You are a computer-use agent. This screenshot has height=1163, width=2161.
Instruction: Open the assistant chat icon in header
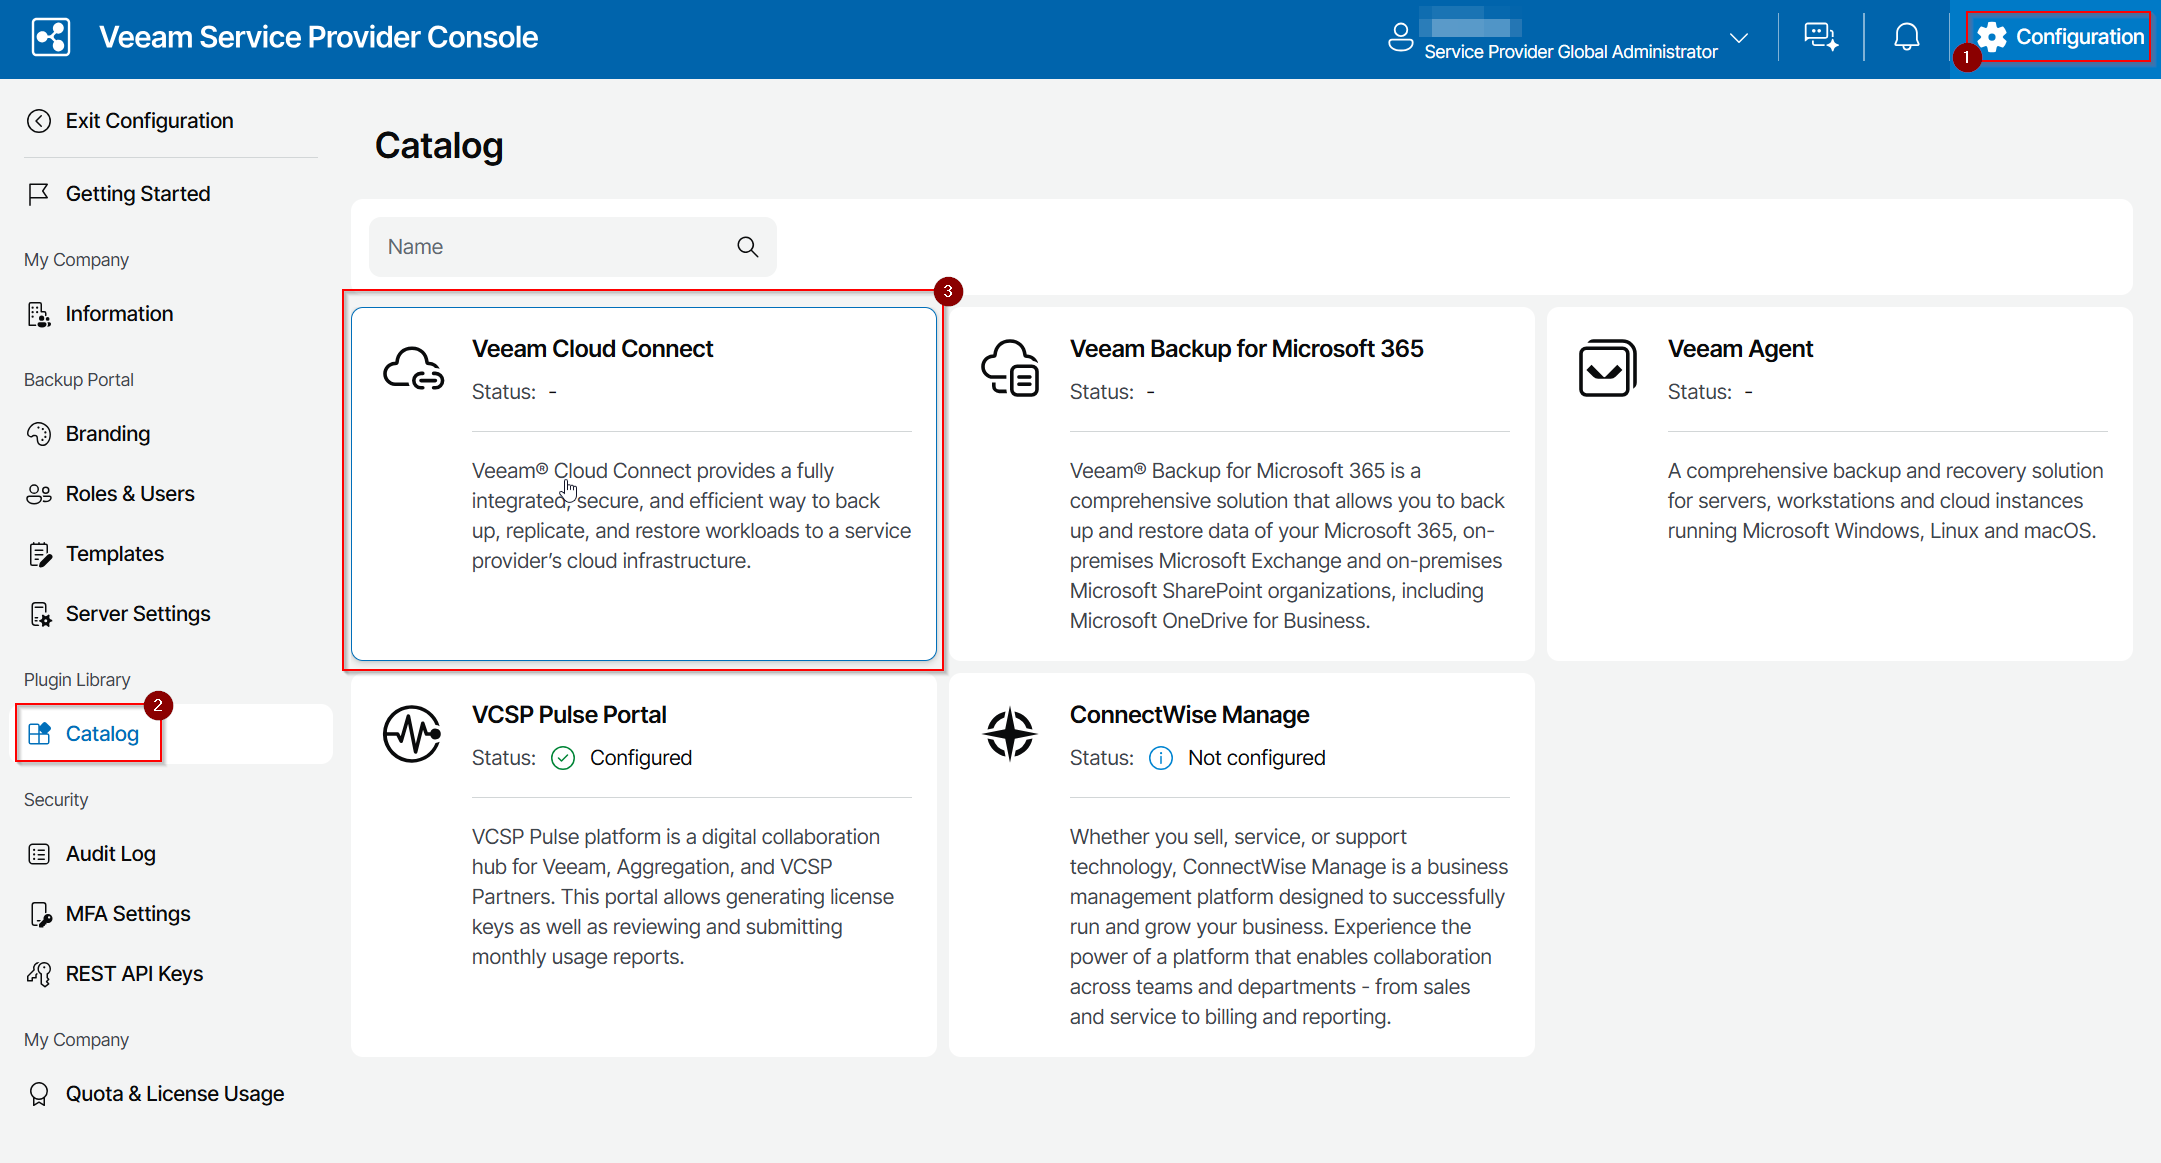(x=1820, y=38)
